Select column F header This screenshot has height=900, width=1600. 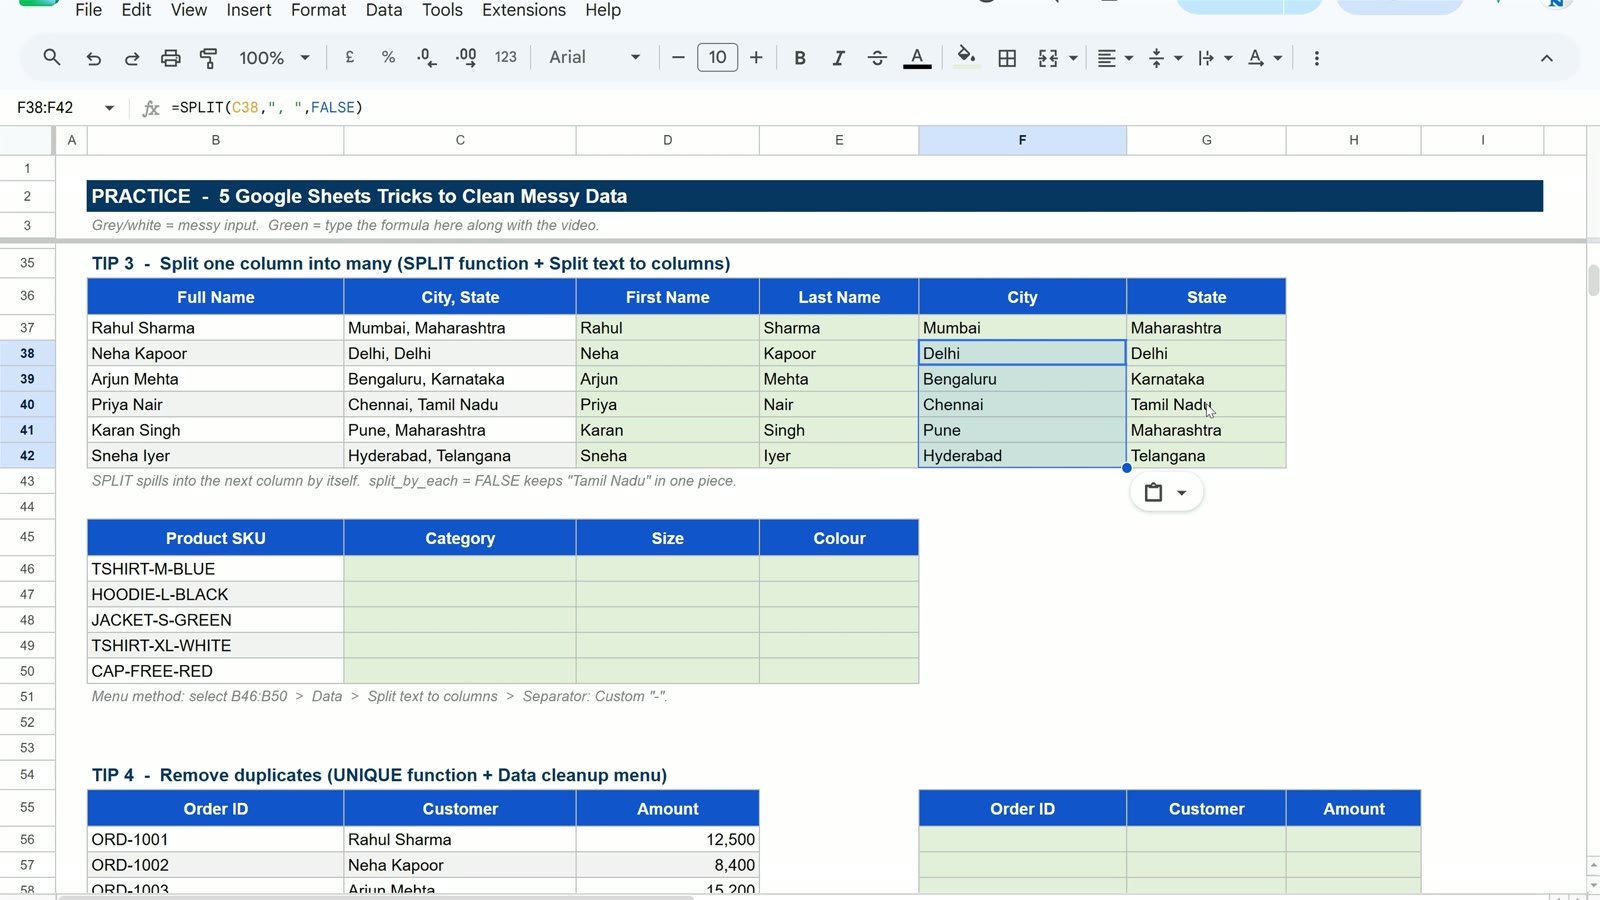pyautogui.click(x=1022, y=140)
